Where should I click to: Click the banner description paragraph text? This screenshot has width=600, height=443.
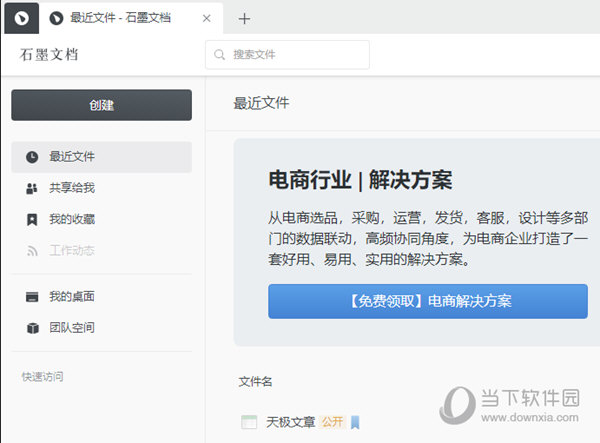428,239
